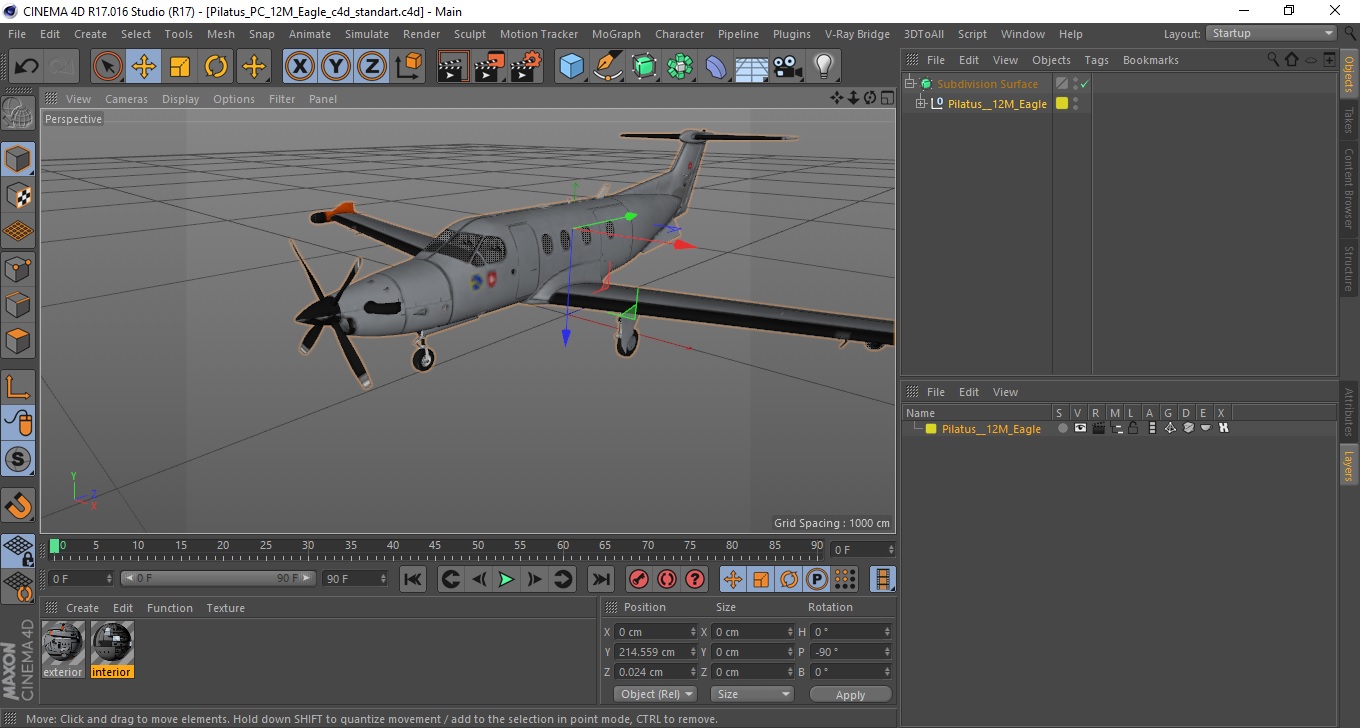Expand the Pilatus__12M_Eagle tree node
1360x728 pixels.
coord(921,103)
